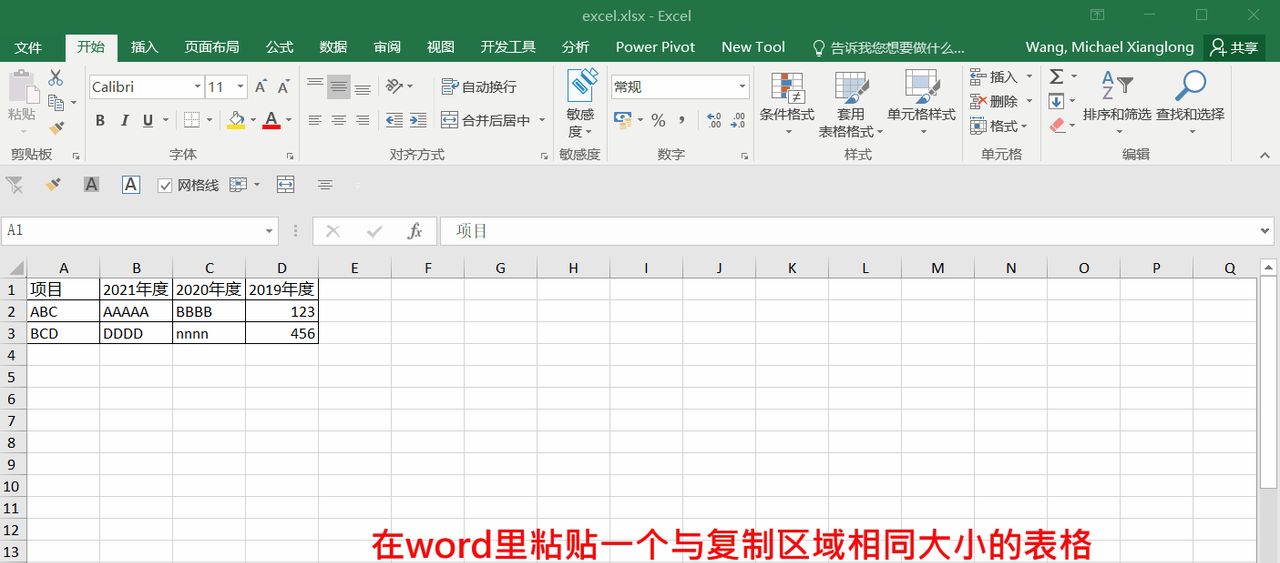Expand the 合并后居中 dropdown arrow
This screenshot has height=563, width=1280.
[x=542, y=120]
